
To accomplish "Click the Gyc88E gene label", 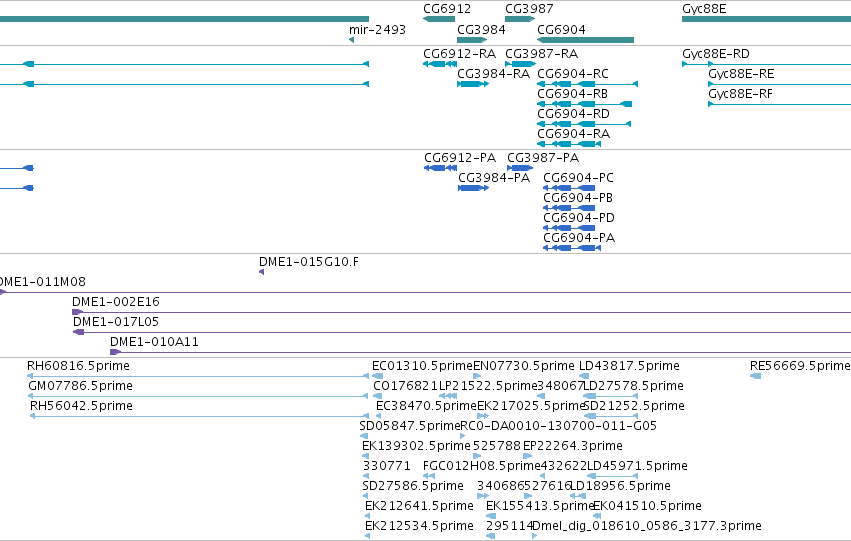I will (704, 9).
